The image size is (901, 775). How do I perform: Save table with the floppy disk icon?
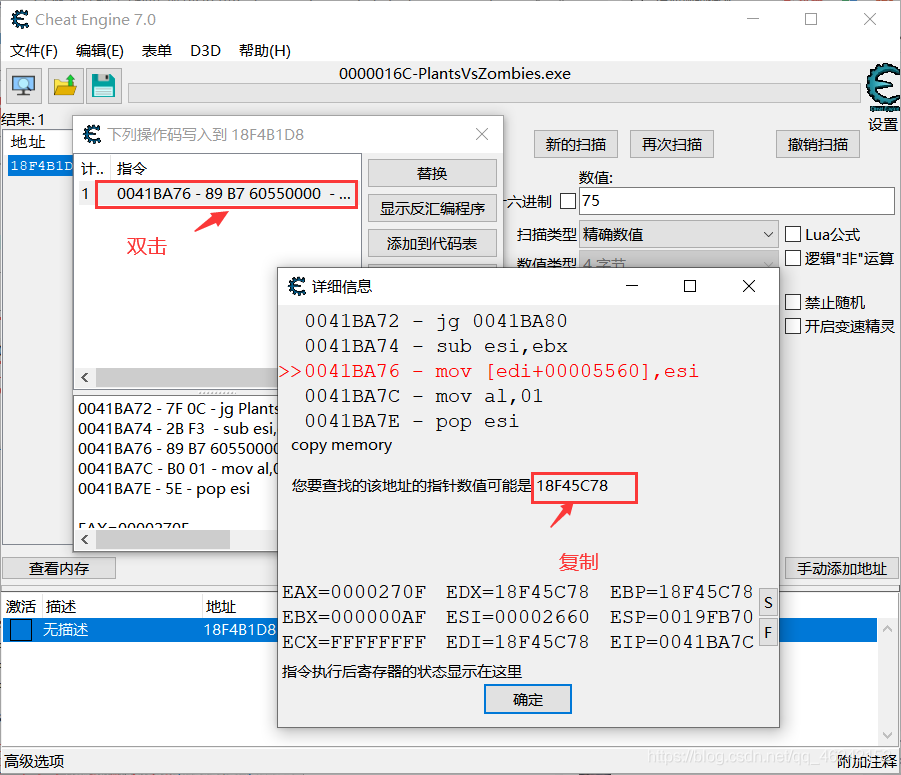click(103, 86)
